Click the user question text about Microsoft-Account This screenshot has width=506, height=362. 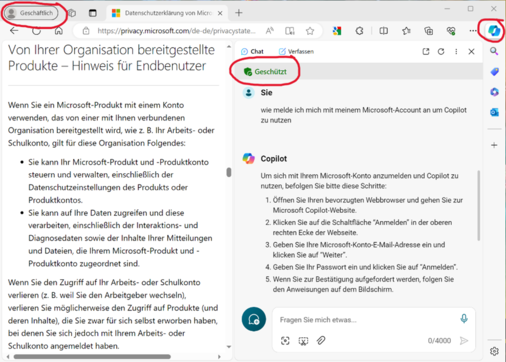[x=363, y=115]
